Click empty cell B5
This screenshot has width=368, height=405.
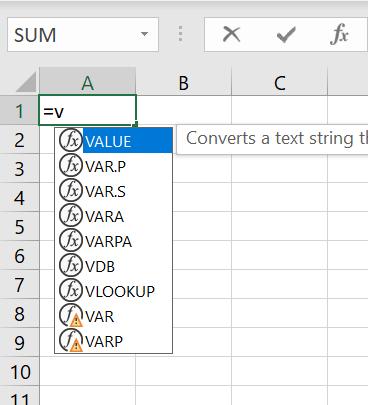tap(202, 226)
